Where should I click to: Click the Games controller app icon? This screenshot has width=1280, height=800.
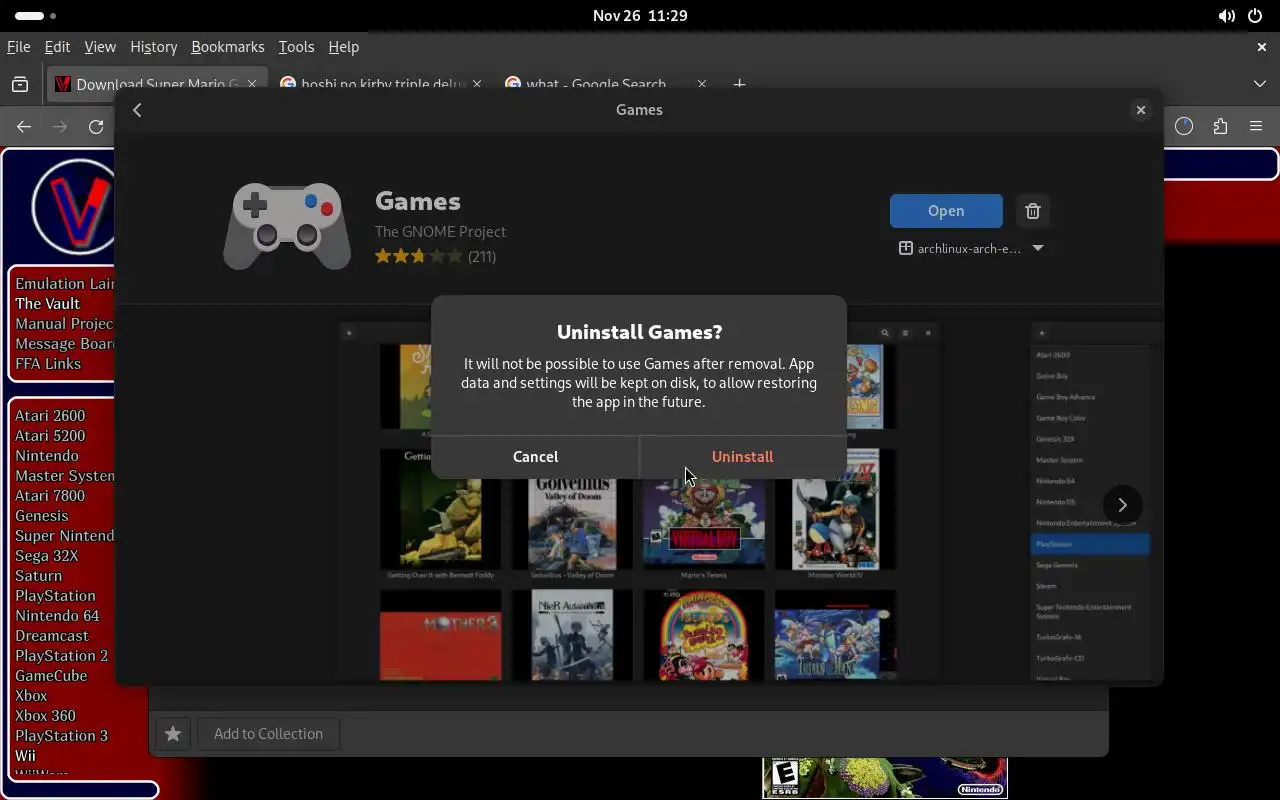[x=287, y=226]
